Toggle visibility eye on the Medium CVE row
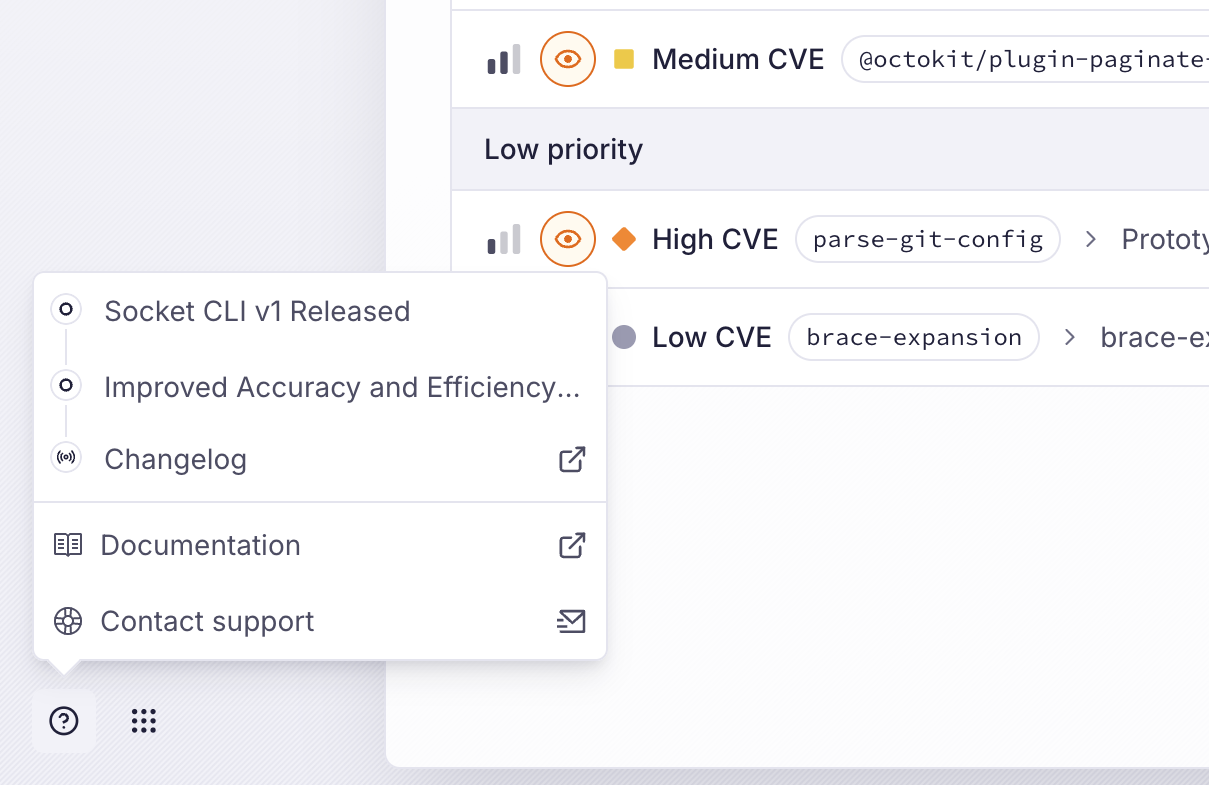Screen dimensions: 1209x785 (567, 59)
